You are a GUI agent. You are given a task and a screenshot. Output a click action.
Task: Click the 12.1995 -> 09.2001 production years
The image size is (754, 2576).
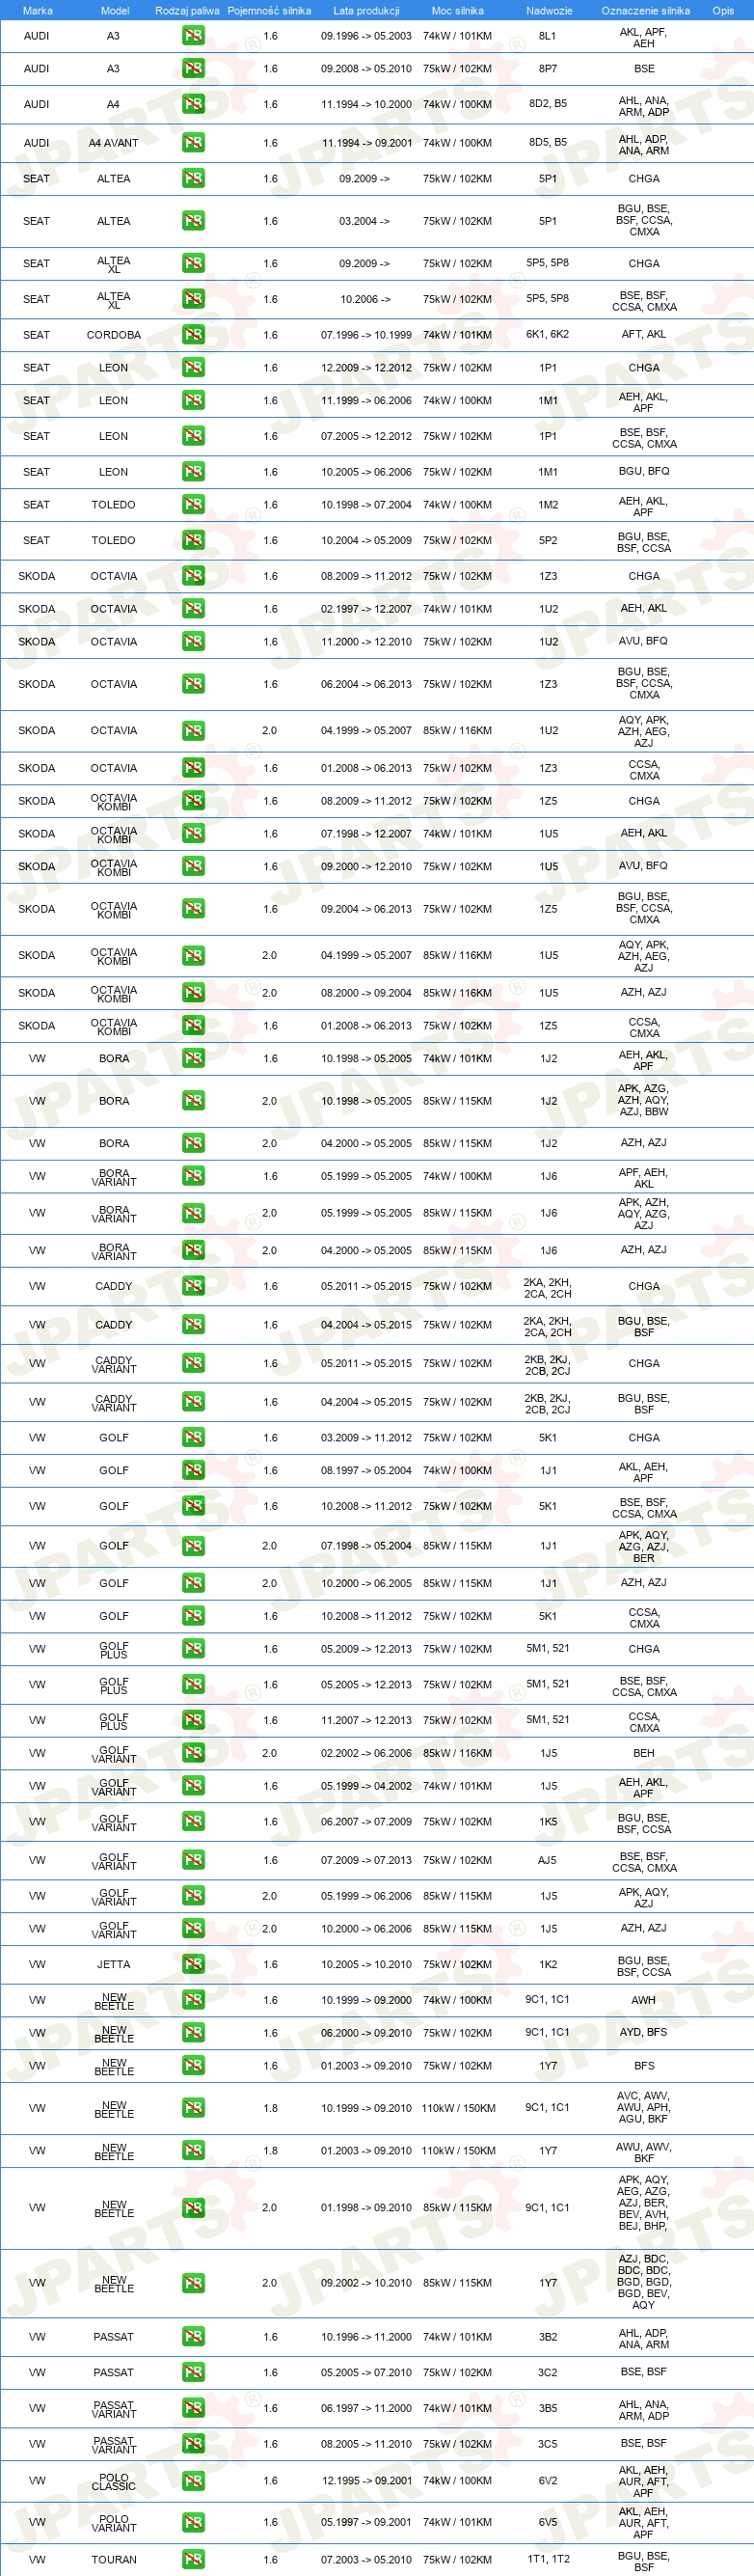(x=366, y=2481)
